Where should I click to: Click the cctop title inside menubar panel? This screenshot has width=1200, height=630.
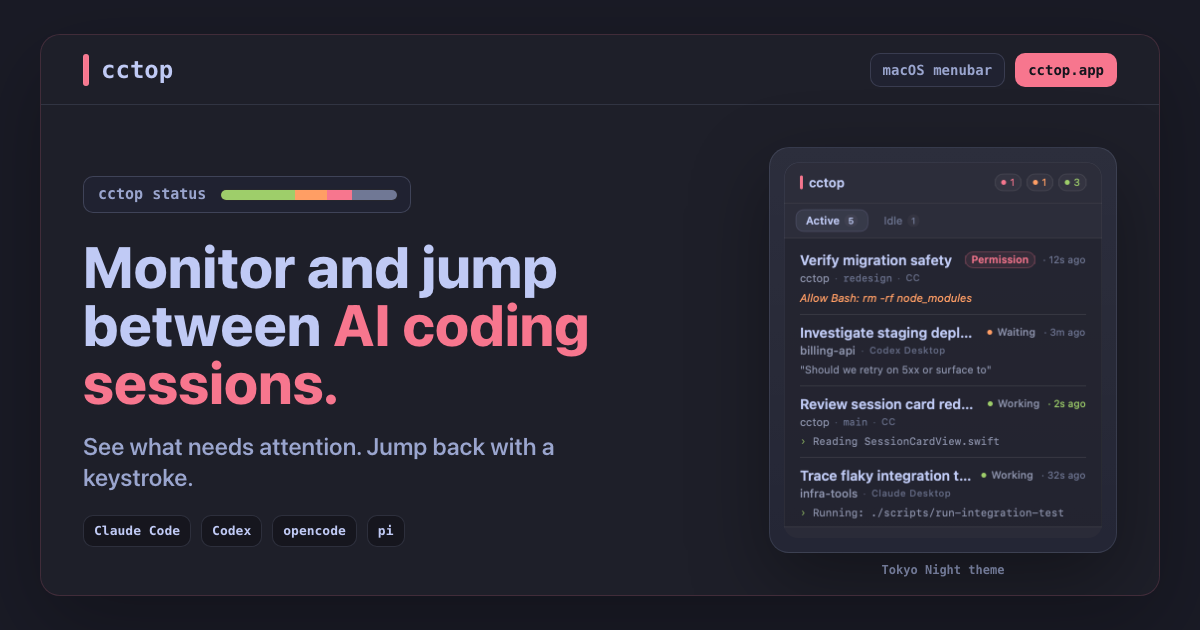[x=827, y=183]
